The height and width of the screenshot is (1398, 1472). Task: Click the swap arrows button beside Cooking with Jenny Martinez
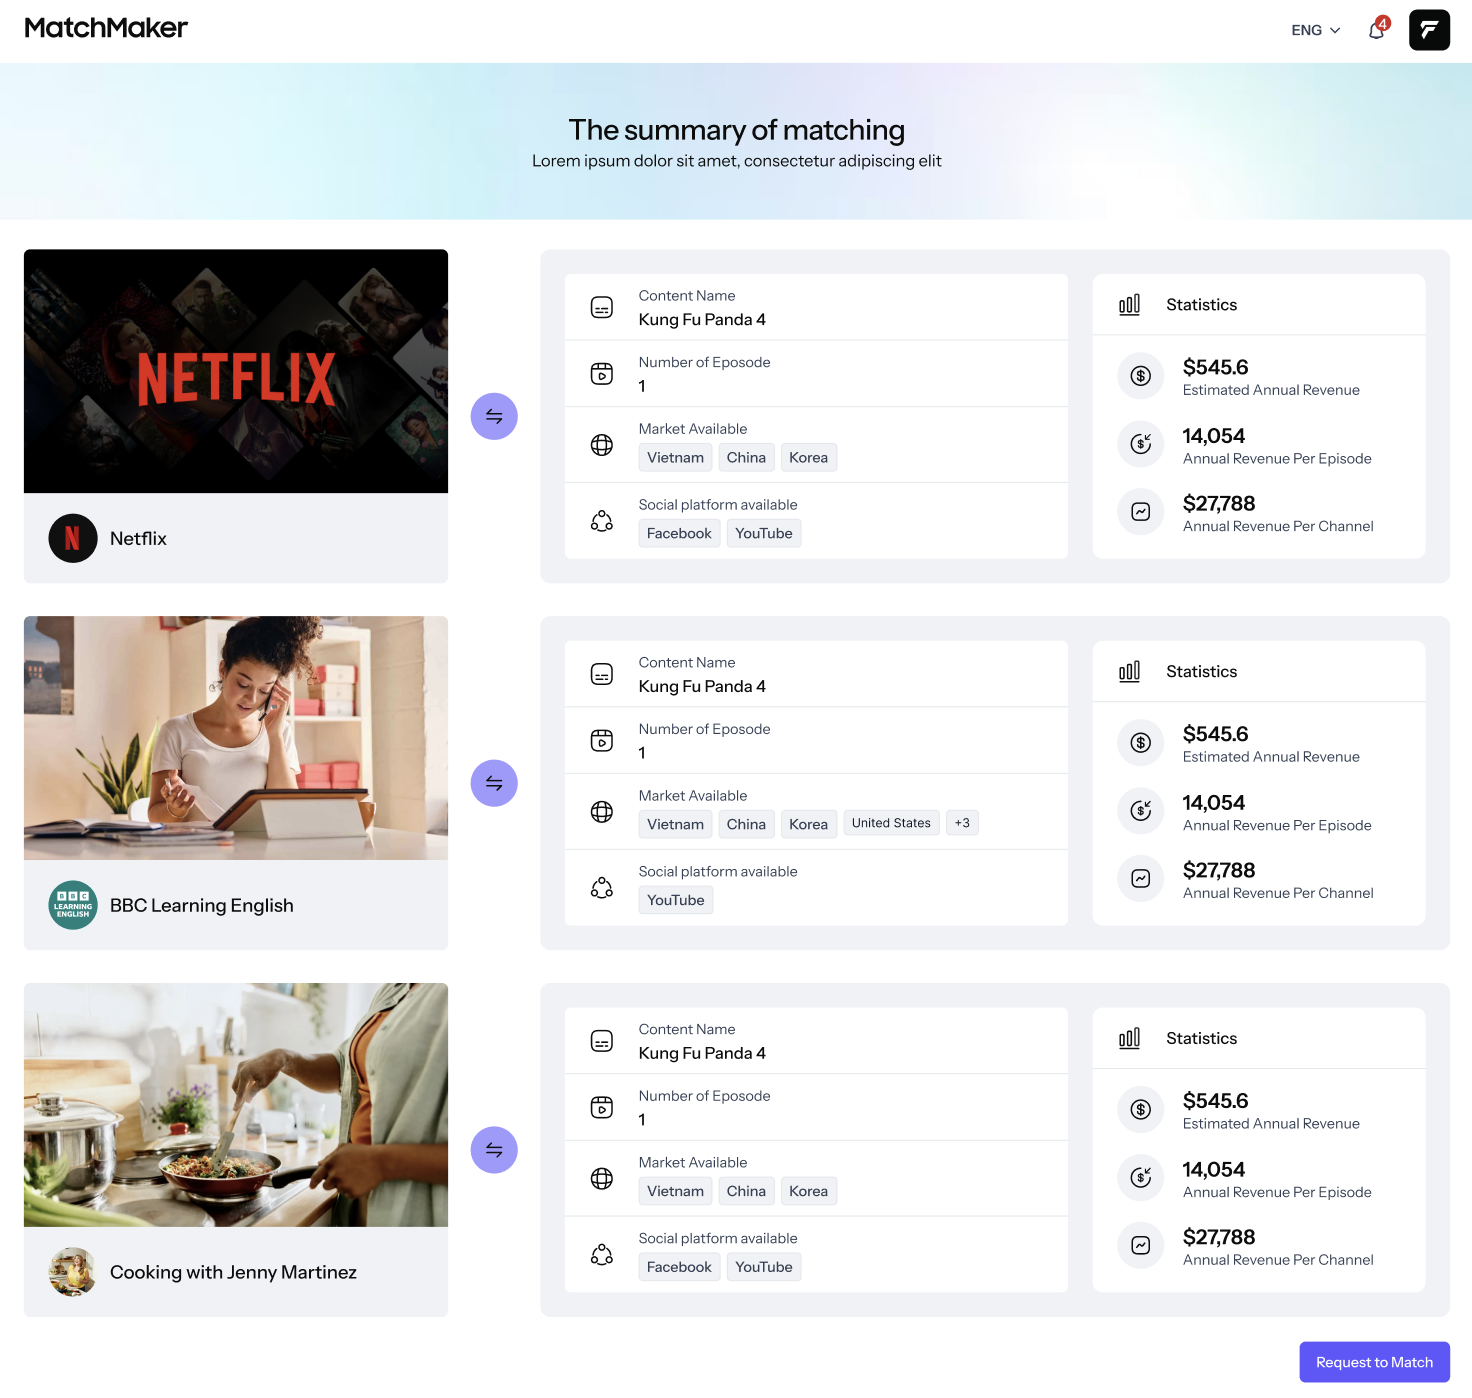point(494,1150)
